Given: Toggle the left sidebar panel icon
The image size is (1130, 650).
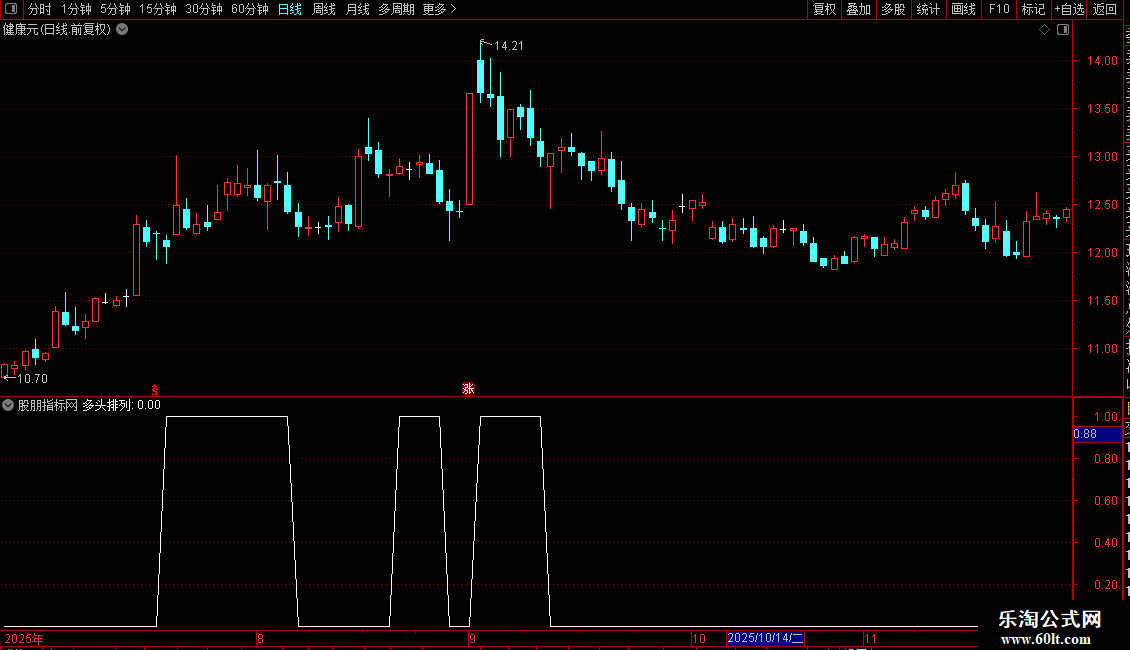Looking at the screenshot, I should (11, 9).
